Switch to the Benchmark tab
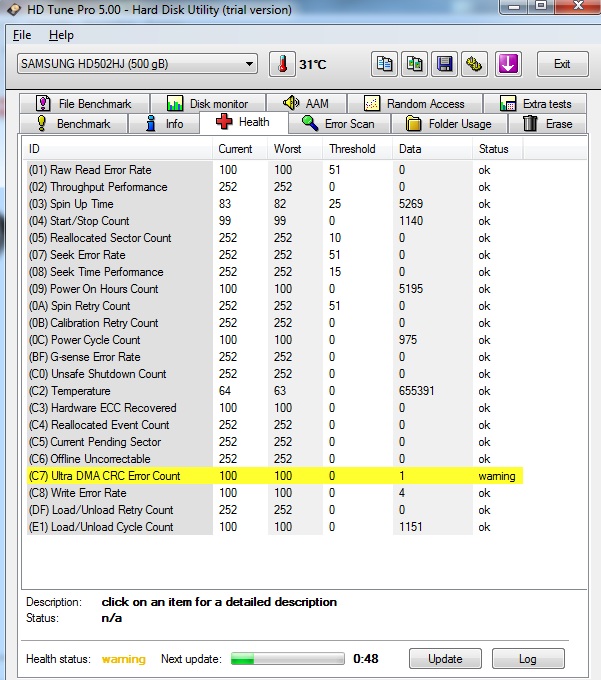The image size is (601, 680). coord(74,124)
